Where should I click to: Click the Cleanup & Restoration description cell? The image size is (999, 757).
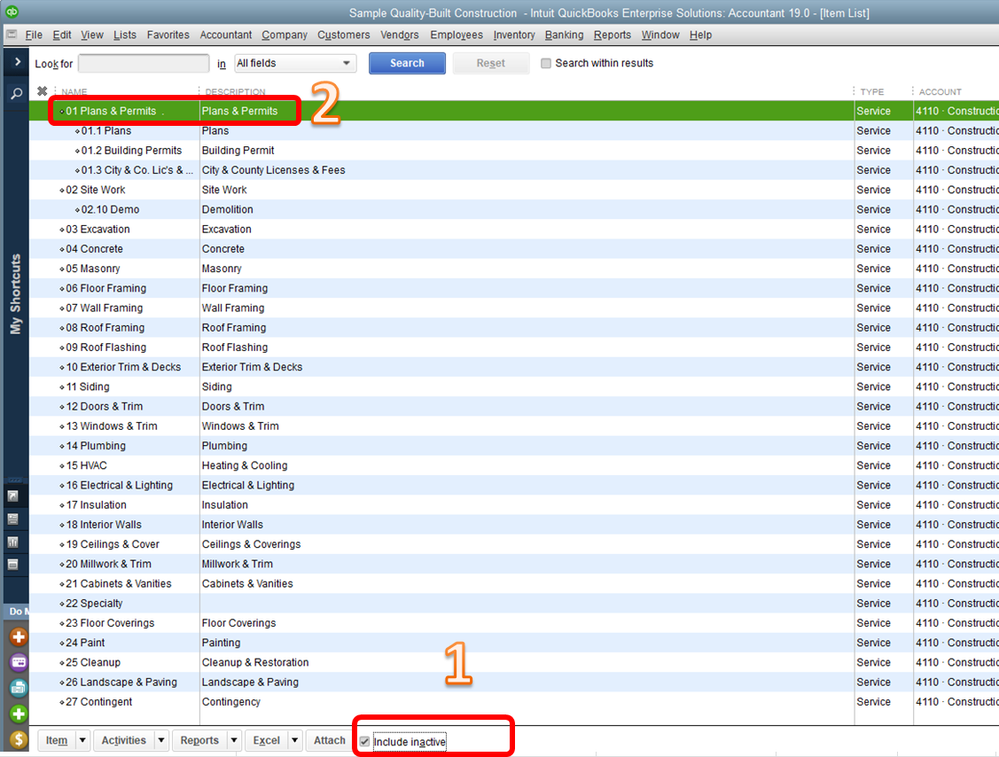coord(255,663)
